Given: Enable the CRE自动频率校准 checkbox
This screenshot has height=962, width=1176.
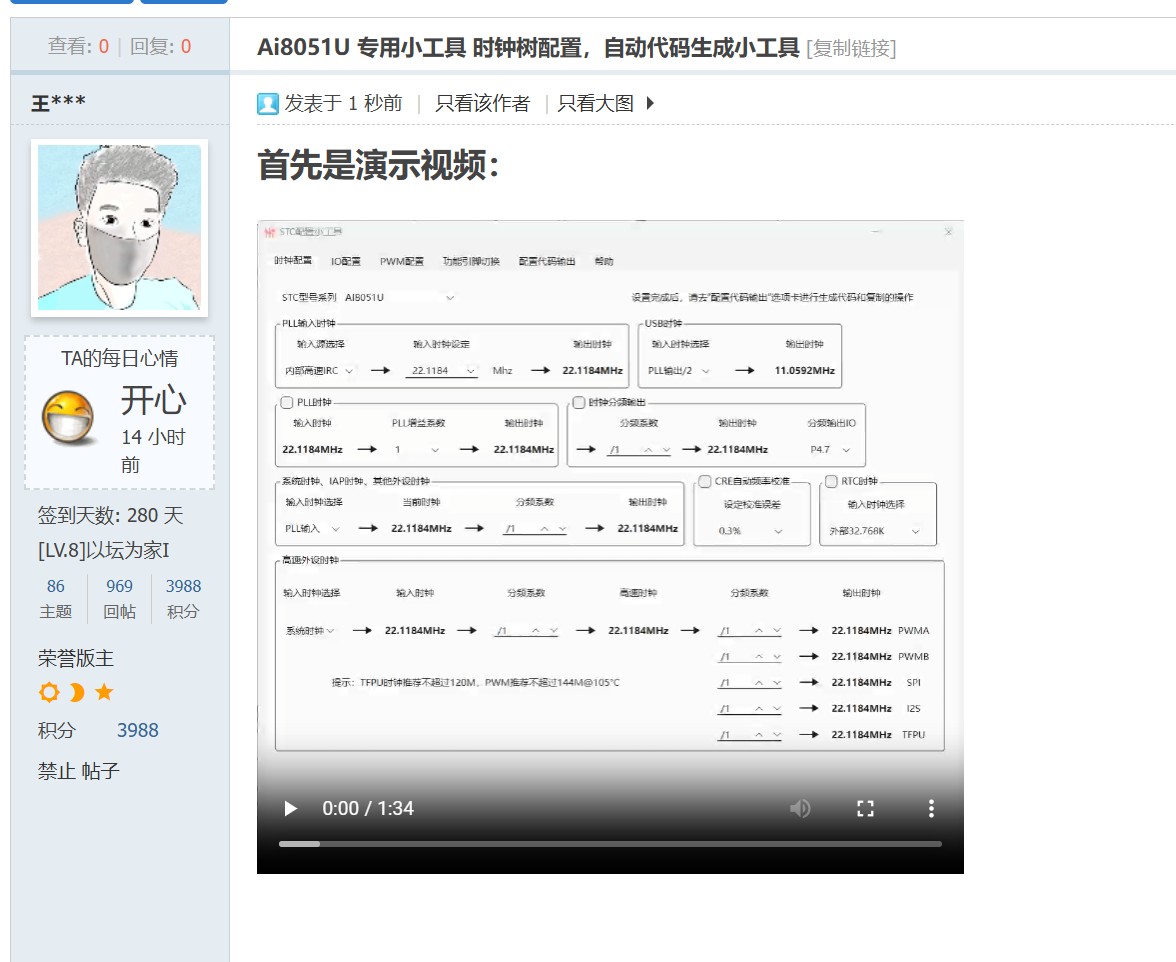Looking at the screenshot, I should [705, 481].
